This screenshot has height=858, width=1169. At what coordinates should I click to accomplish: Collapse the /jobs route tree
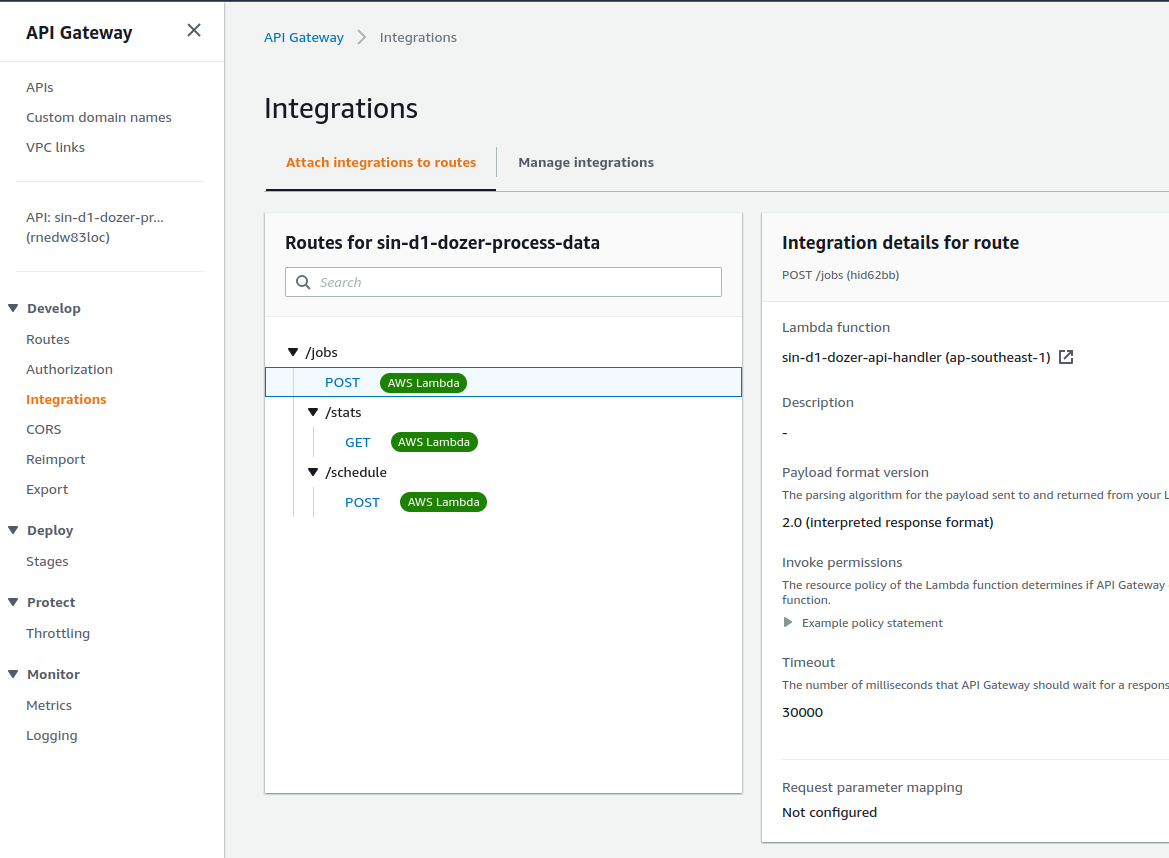coord(293,352)
